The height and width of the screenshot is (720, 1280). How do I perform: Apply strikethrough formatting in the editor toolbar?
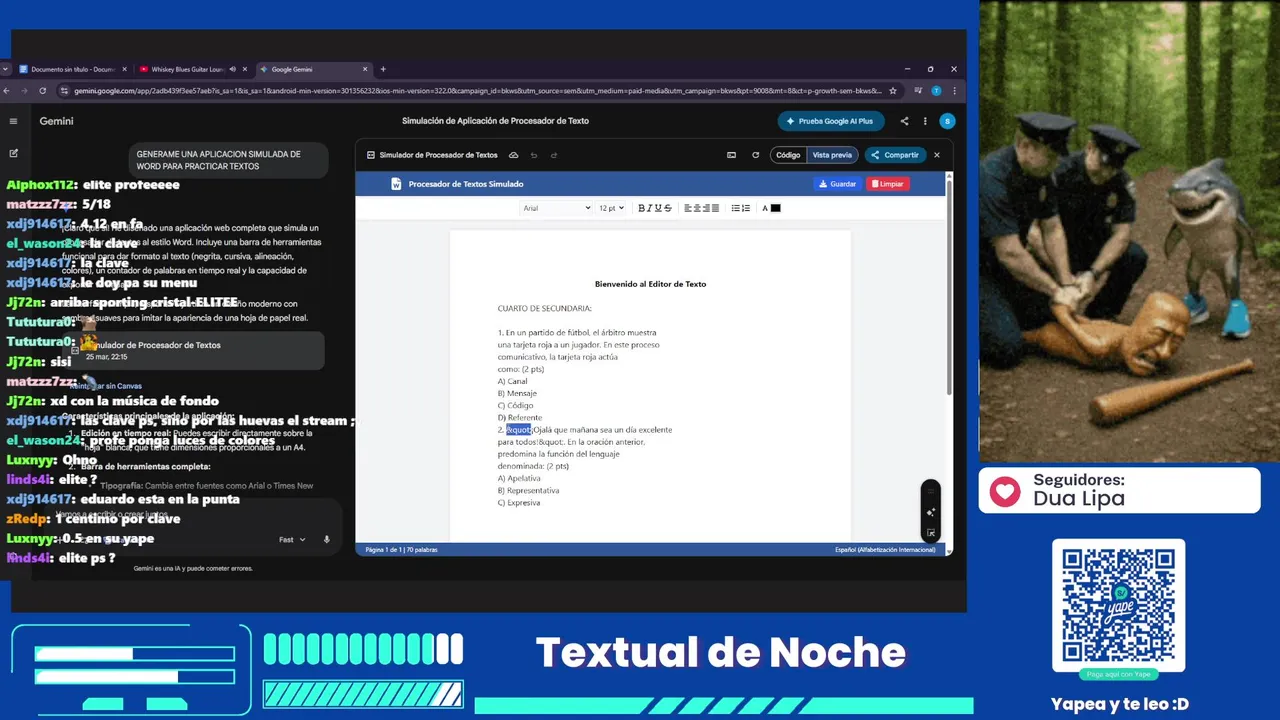pyautogui.click(x=668, y=208)
